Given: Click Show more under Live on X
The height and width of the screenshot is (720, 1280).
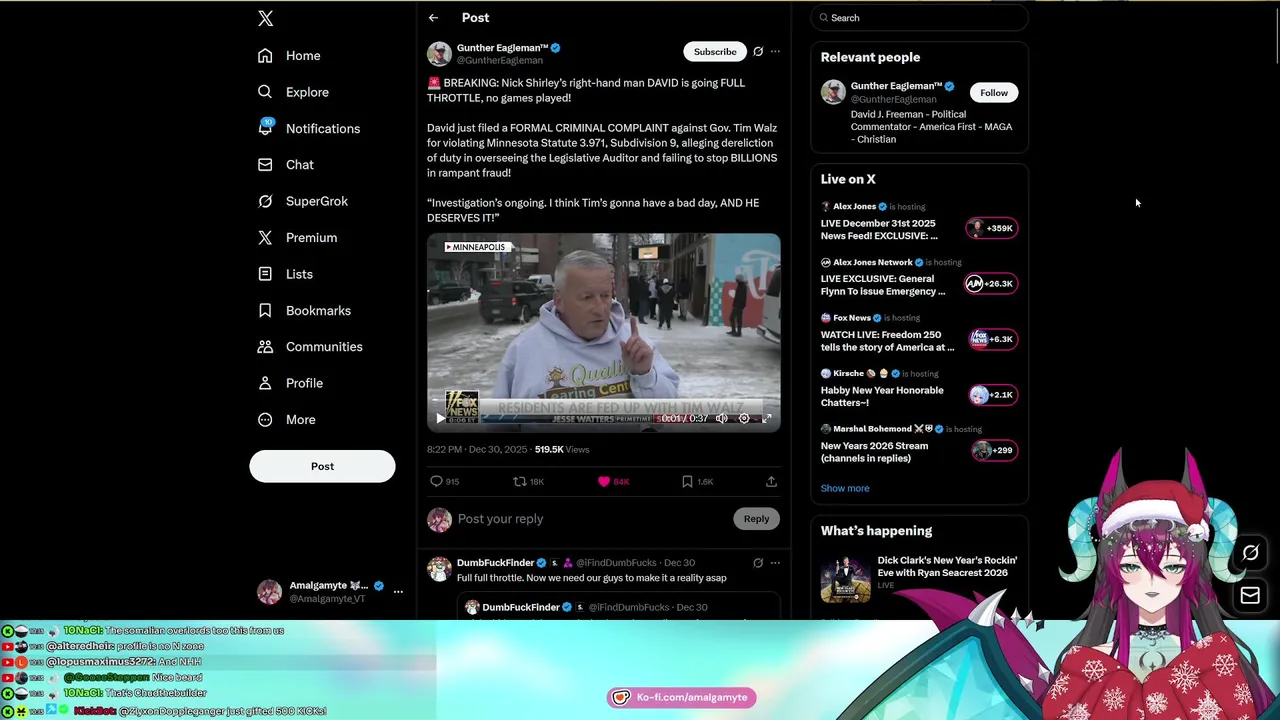Looking at the screenshot, I should pos(845,488).
